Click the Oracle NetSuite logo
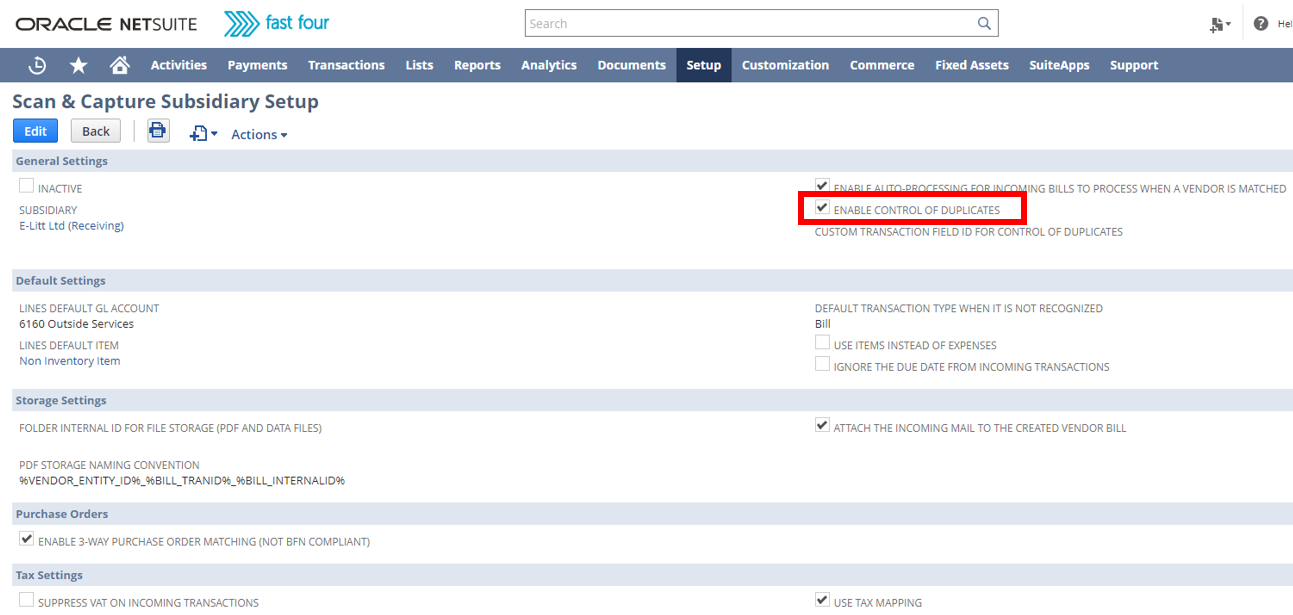Viewport: 1293px width, 615px height. point(107,23)
